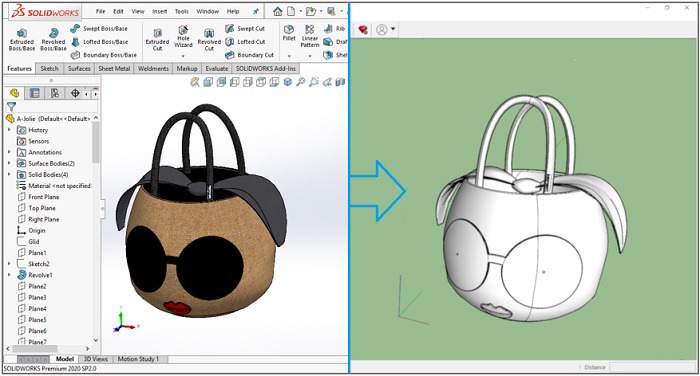Open the Edit menu
This screenshot has height=376, width=700.
[x=118, y=12]
